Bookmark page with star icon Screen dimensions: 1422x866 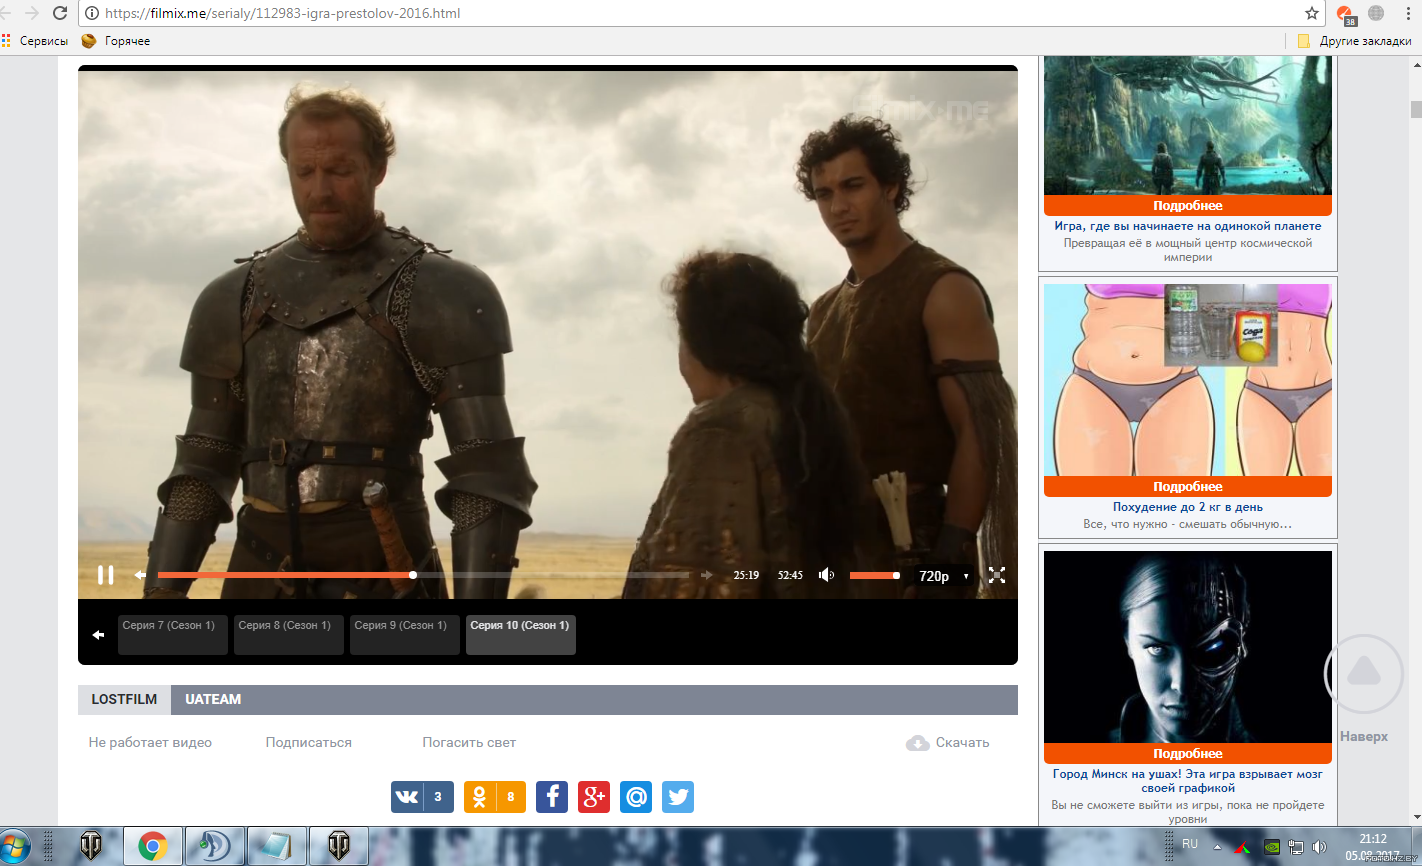click(1312, 13)
